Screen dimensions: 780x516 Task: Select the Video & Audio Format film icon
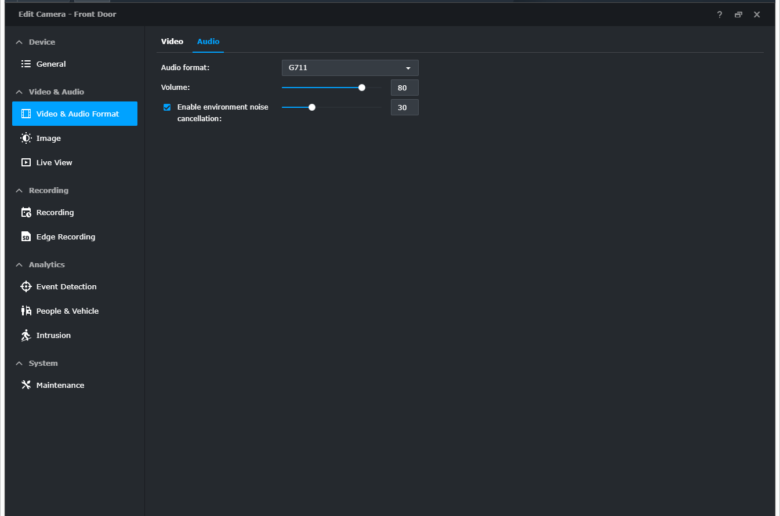pos(26,113)
